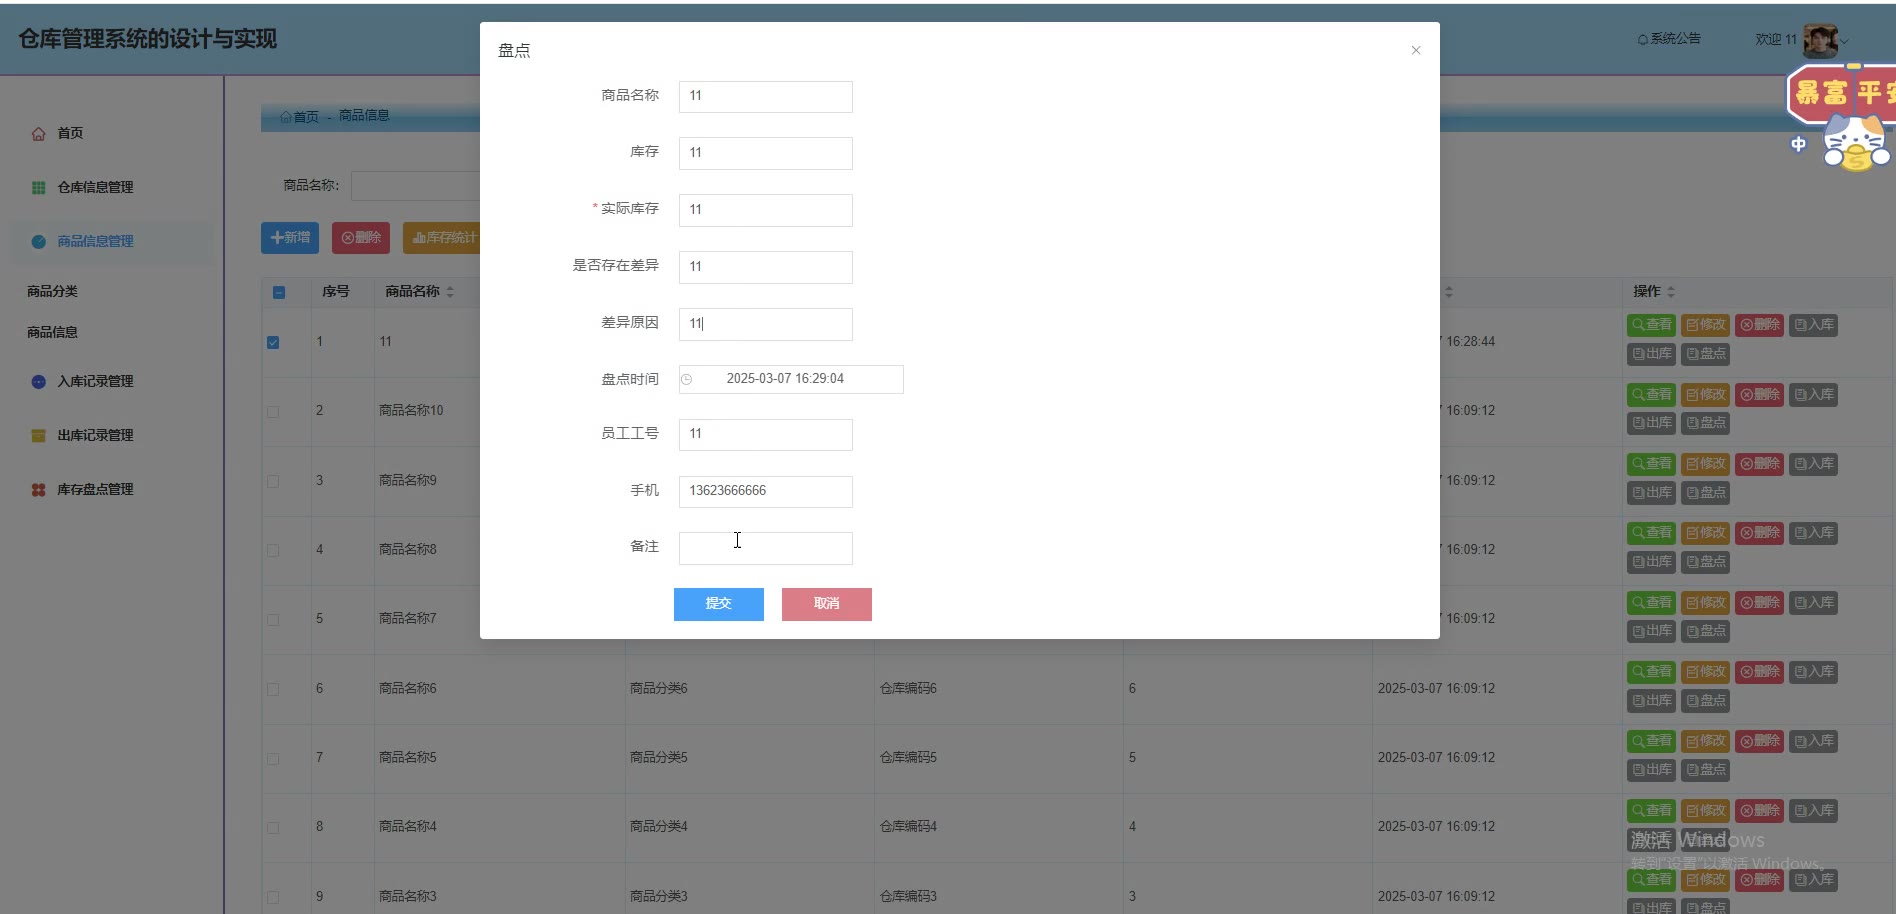Click the red 删除 toolbar button

click(361, 238)
